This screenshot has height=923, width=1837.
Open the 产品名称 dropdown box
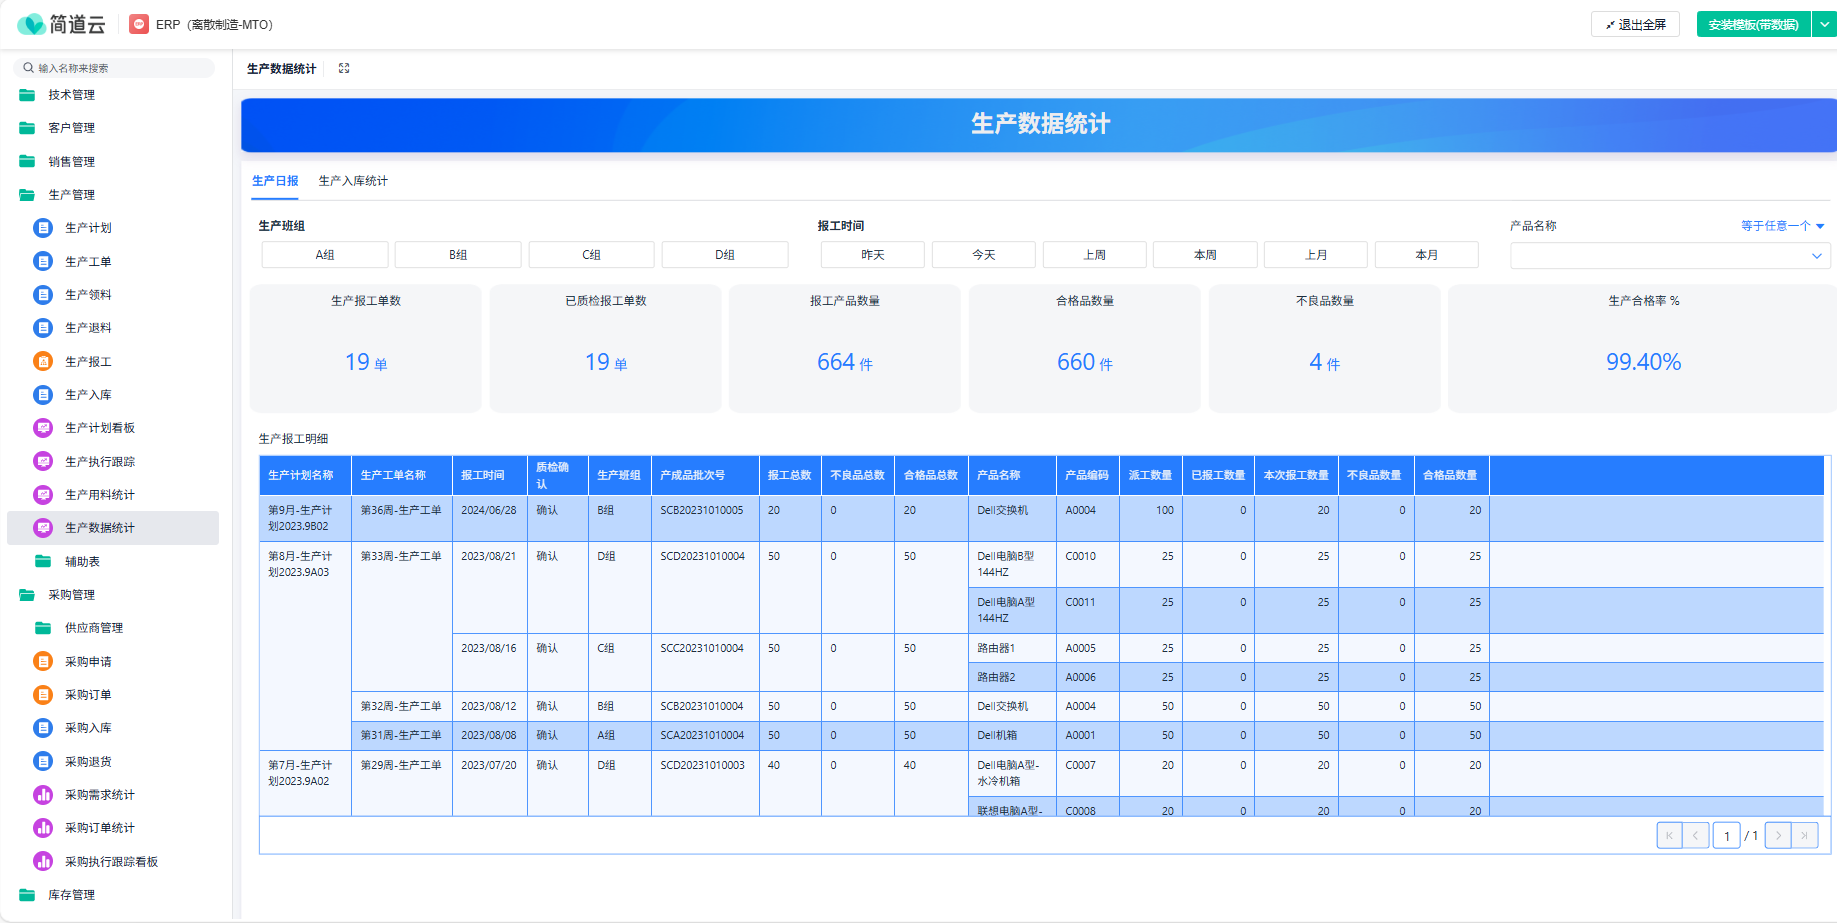click(x=1670, y=256)
